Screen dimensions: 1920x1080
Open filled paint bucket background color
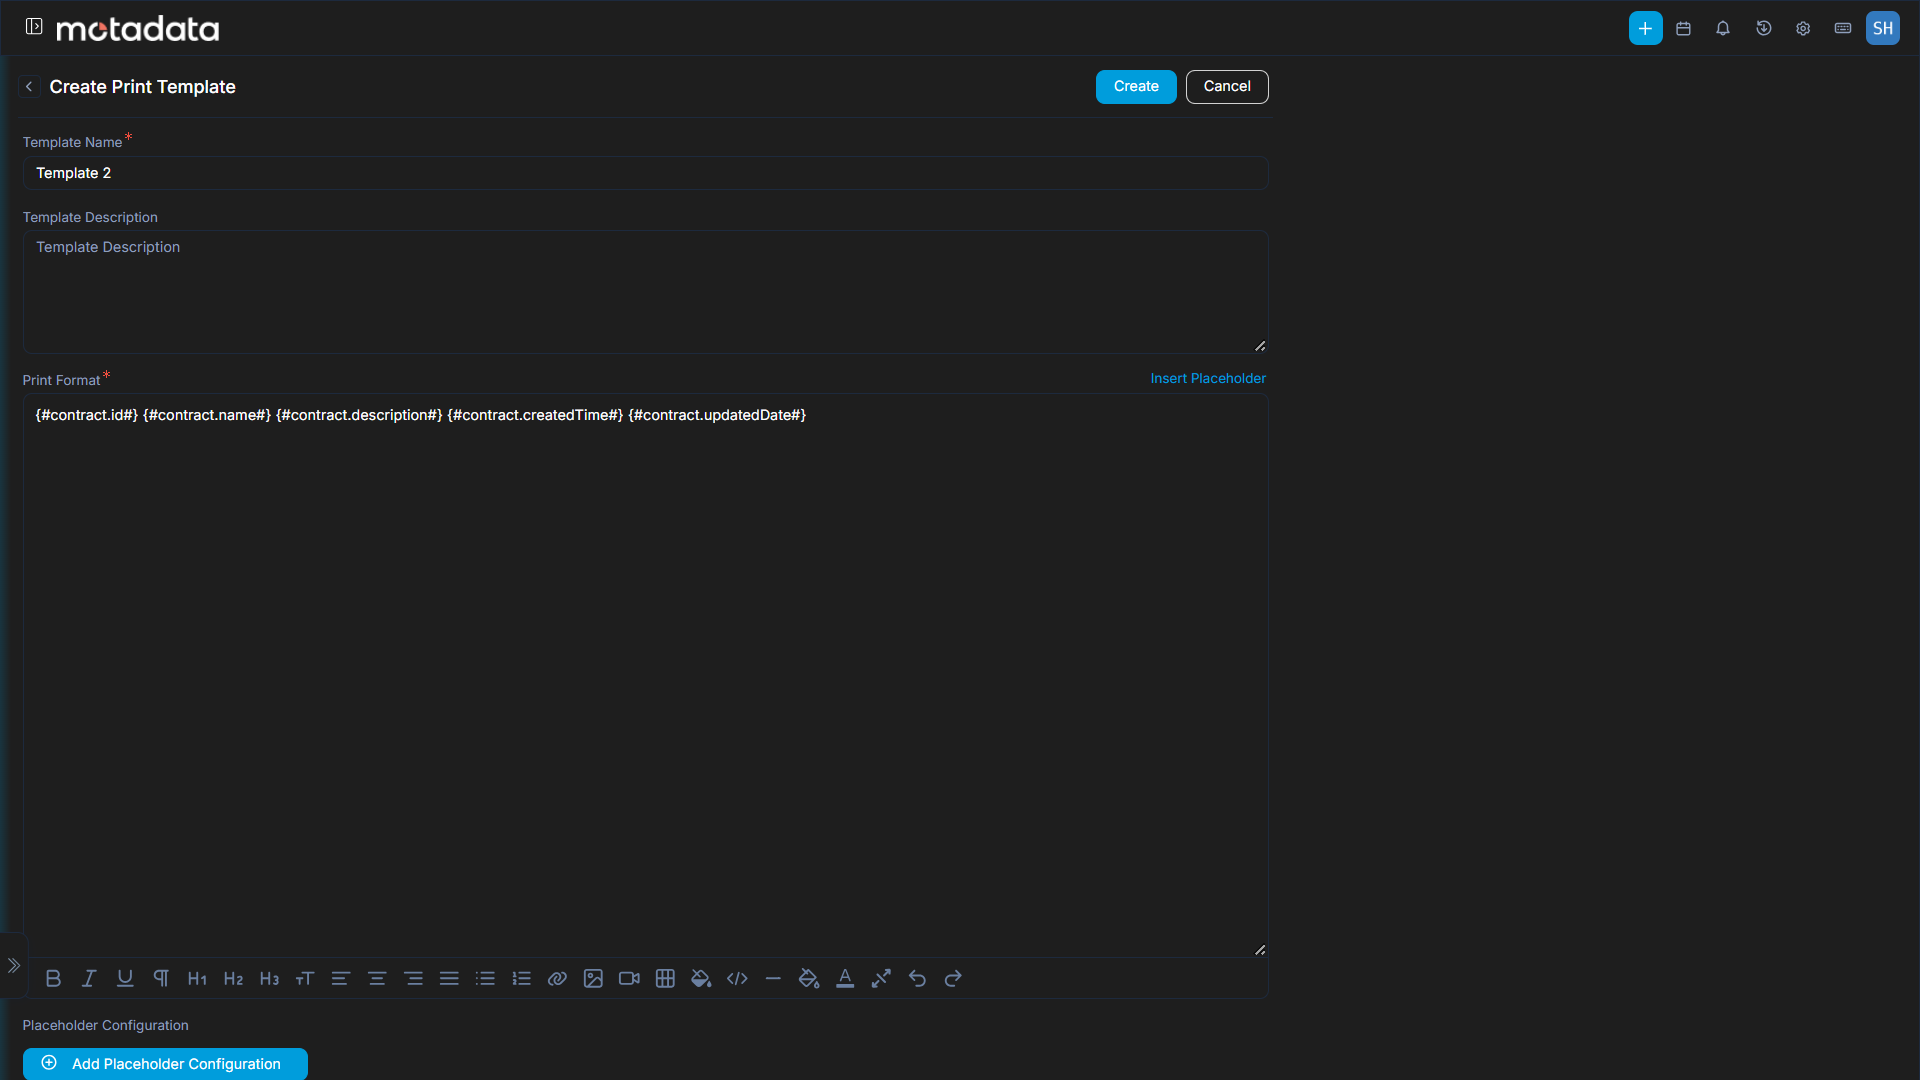701,979
